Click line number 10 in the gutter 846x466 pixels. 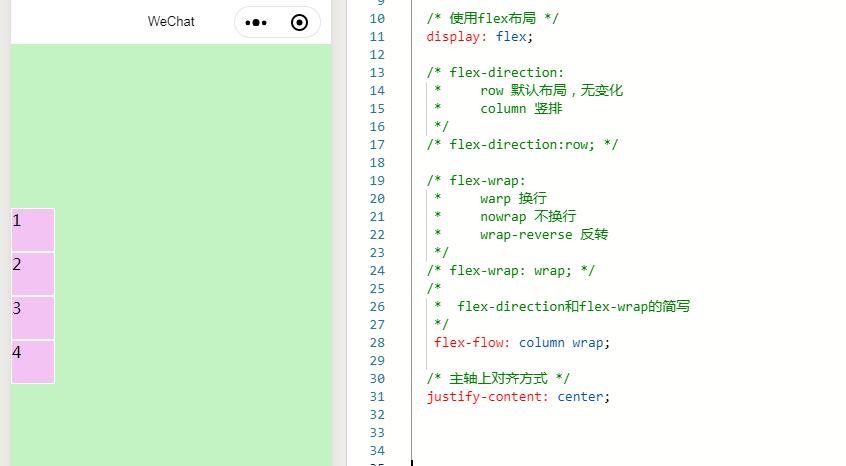pyautogui.click(x=377, y=19)
